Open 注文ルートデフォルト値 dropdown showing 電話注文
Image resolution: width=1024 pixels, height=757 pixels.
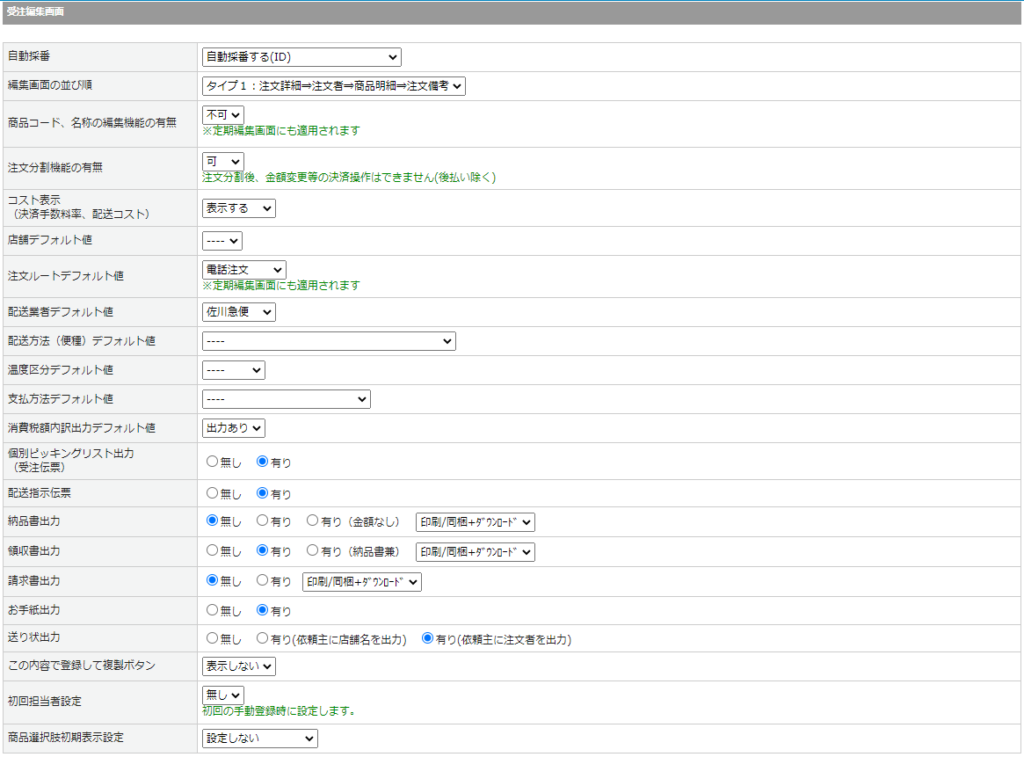click(x=244, y=269)
